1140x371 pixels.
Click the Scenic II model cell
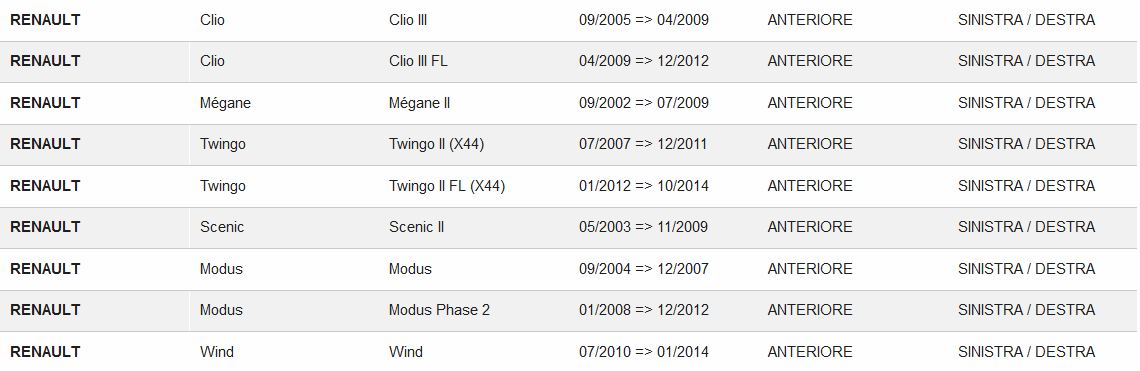click(417, 227)
